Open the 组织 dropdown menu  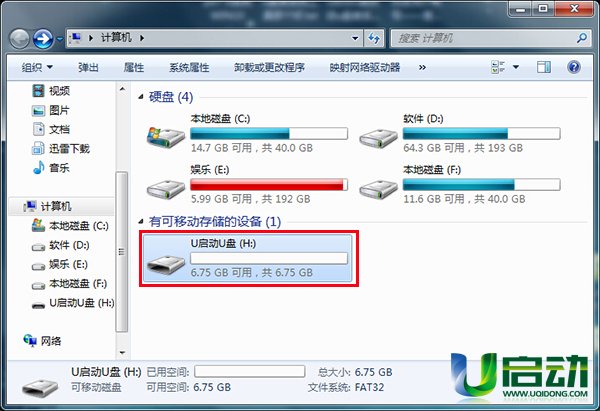coord(37,68)
